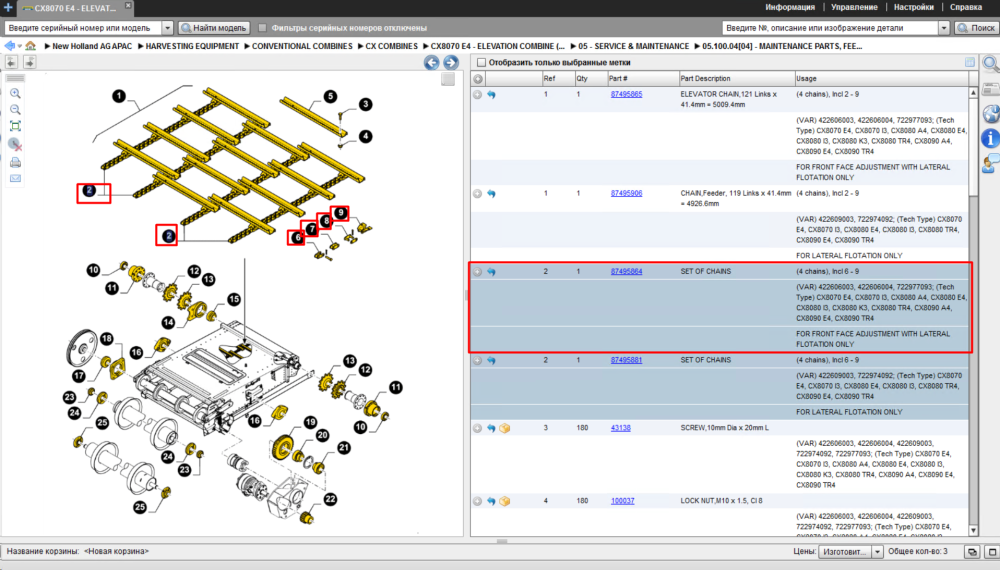Click into part number search field
The width and height of the screenshot is (1000, 570).
click(x=830, y=28)
